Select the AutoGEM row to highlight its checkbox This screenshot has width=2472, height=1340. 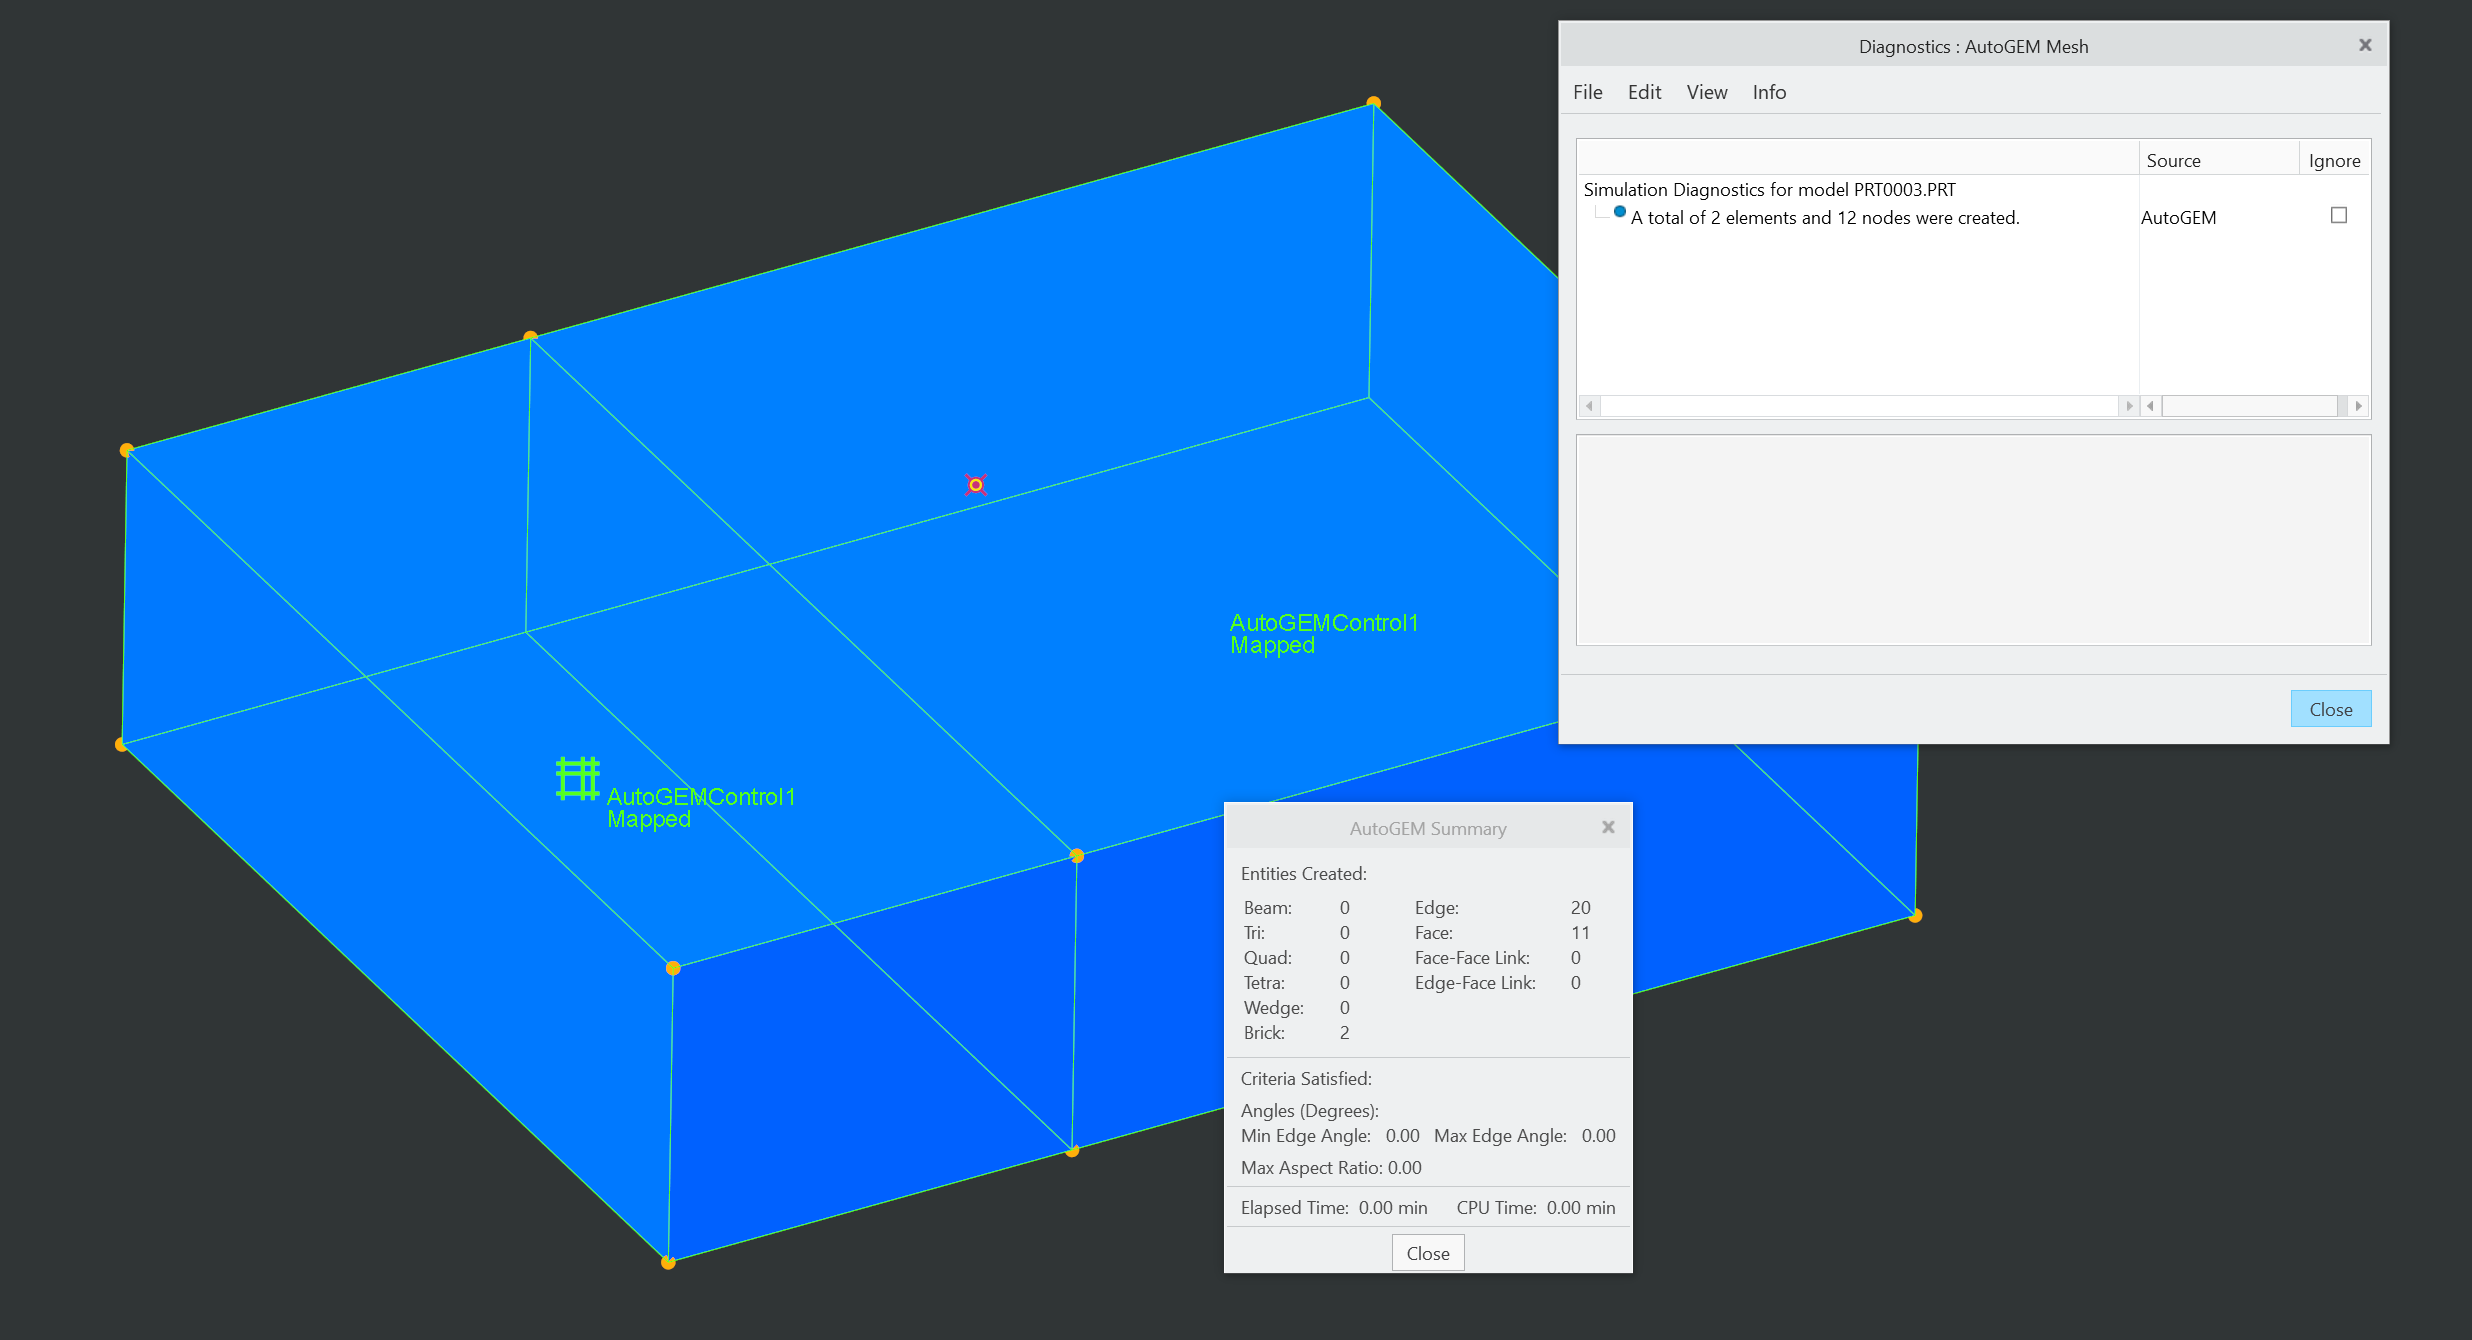pyautogui.click(x=2178, y=217)
